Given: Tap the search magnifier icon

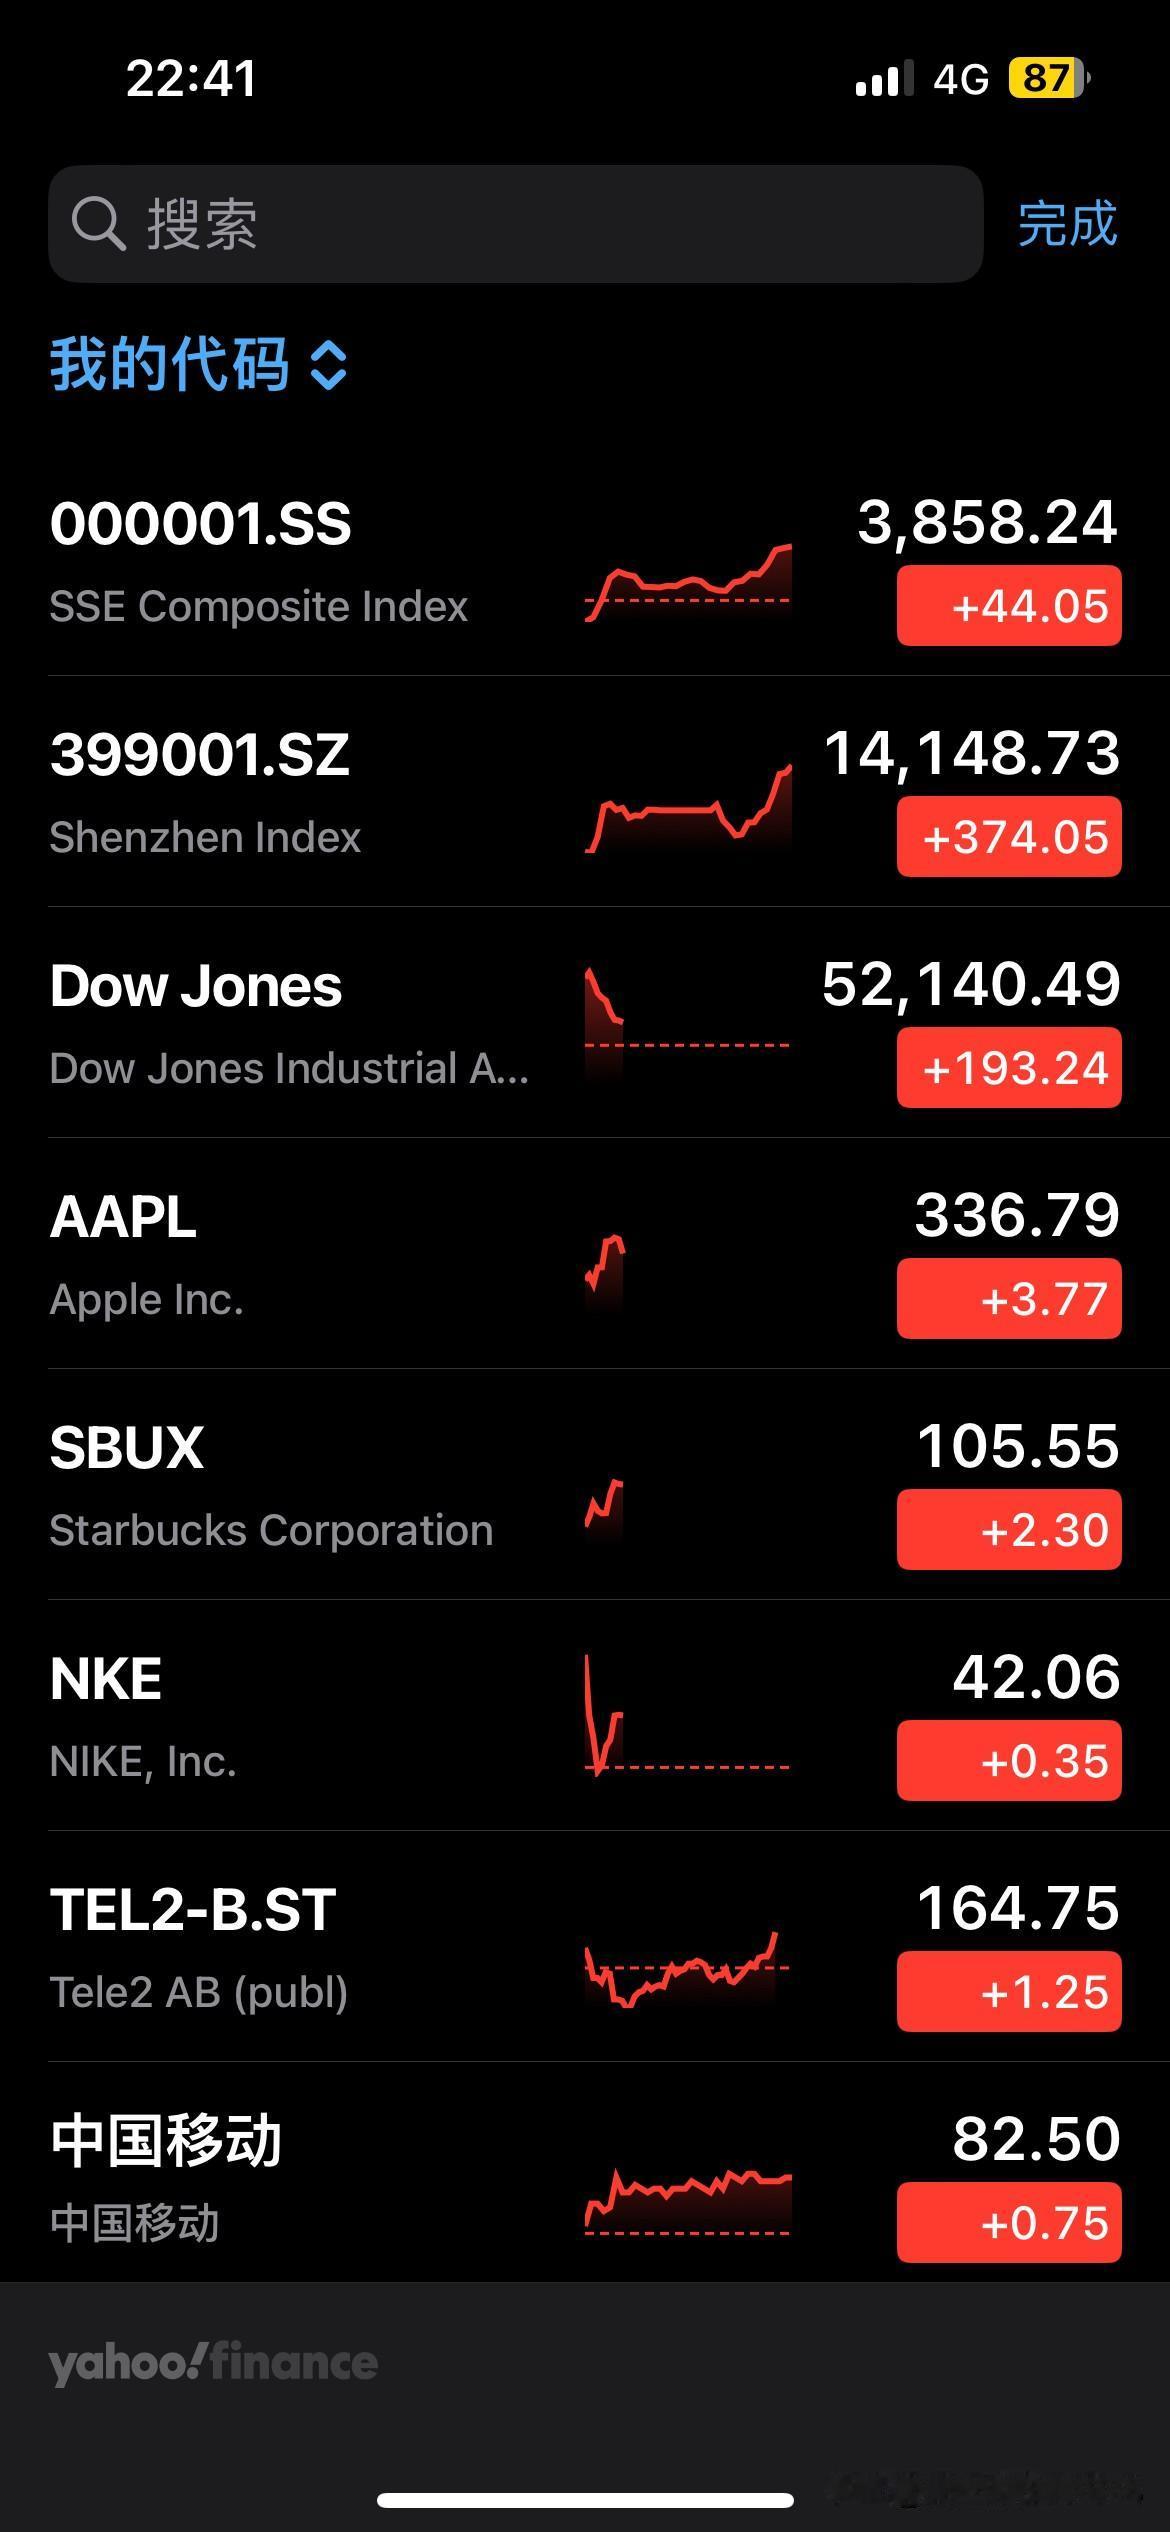Looking at the screenshot, I should pyautogui.click(x=98, y=223).
